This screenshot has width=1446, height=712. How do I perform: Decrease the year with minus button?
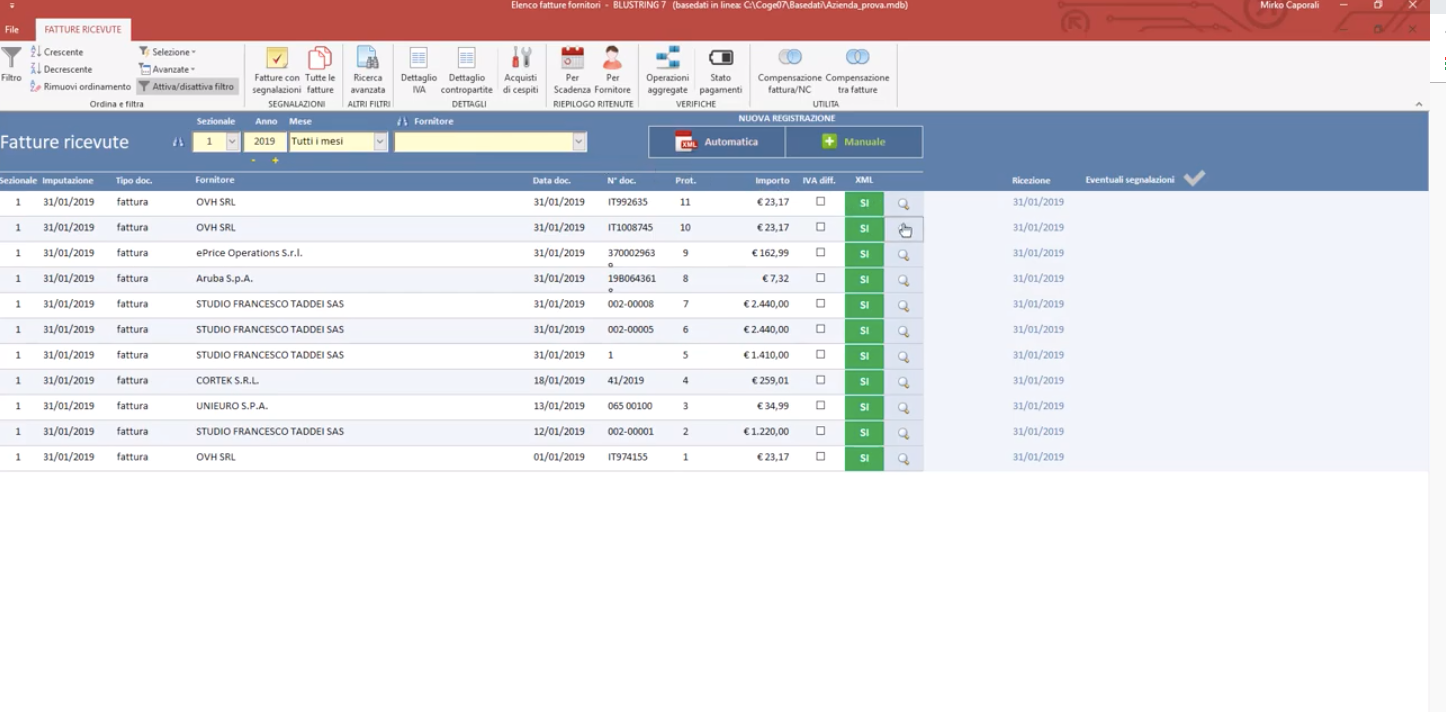(254, 160)
